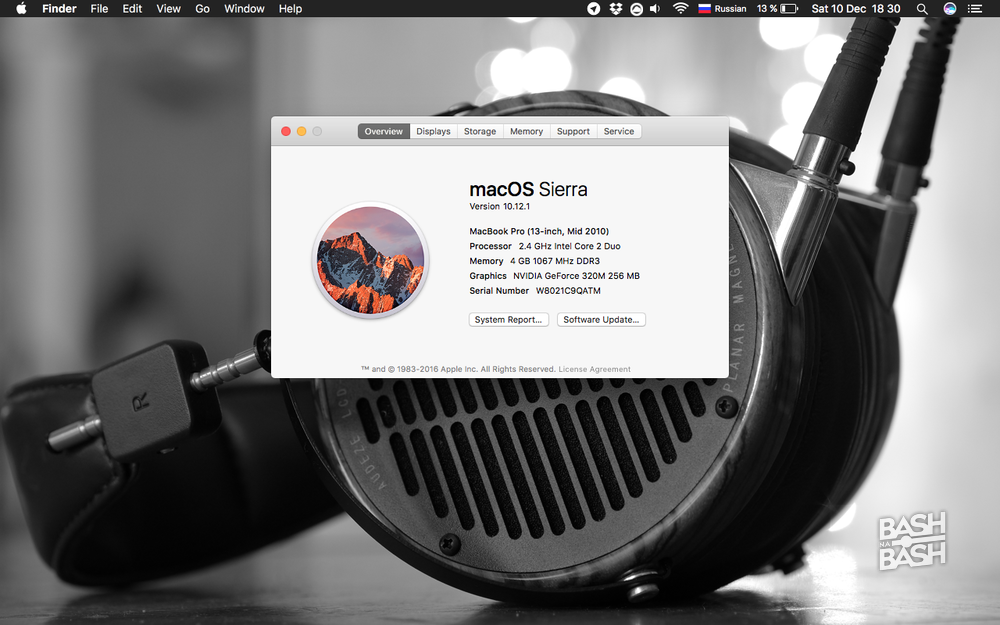Click MacBook Pro (13-inch, Mid 2010) text
Viewport: 1000px width, 625px height.
coord(539,232)
